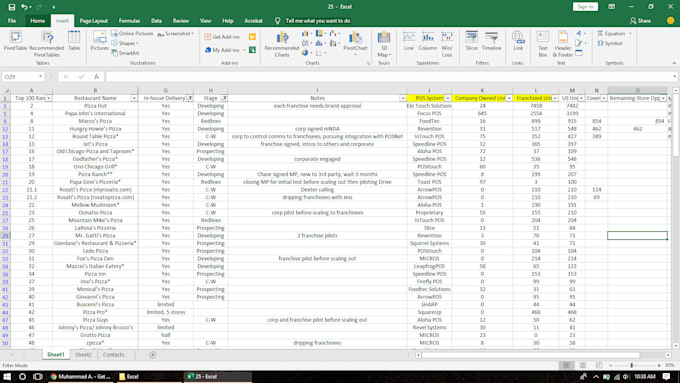The height and width of the screenshot is (383, 680).
Task: Select Normal view in status bar
Action: (x=566, y=366)
